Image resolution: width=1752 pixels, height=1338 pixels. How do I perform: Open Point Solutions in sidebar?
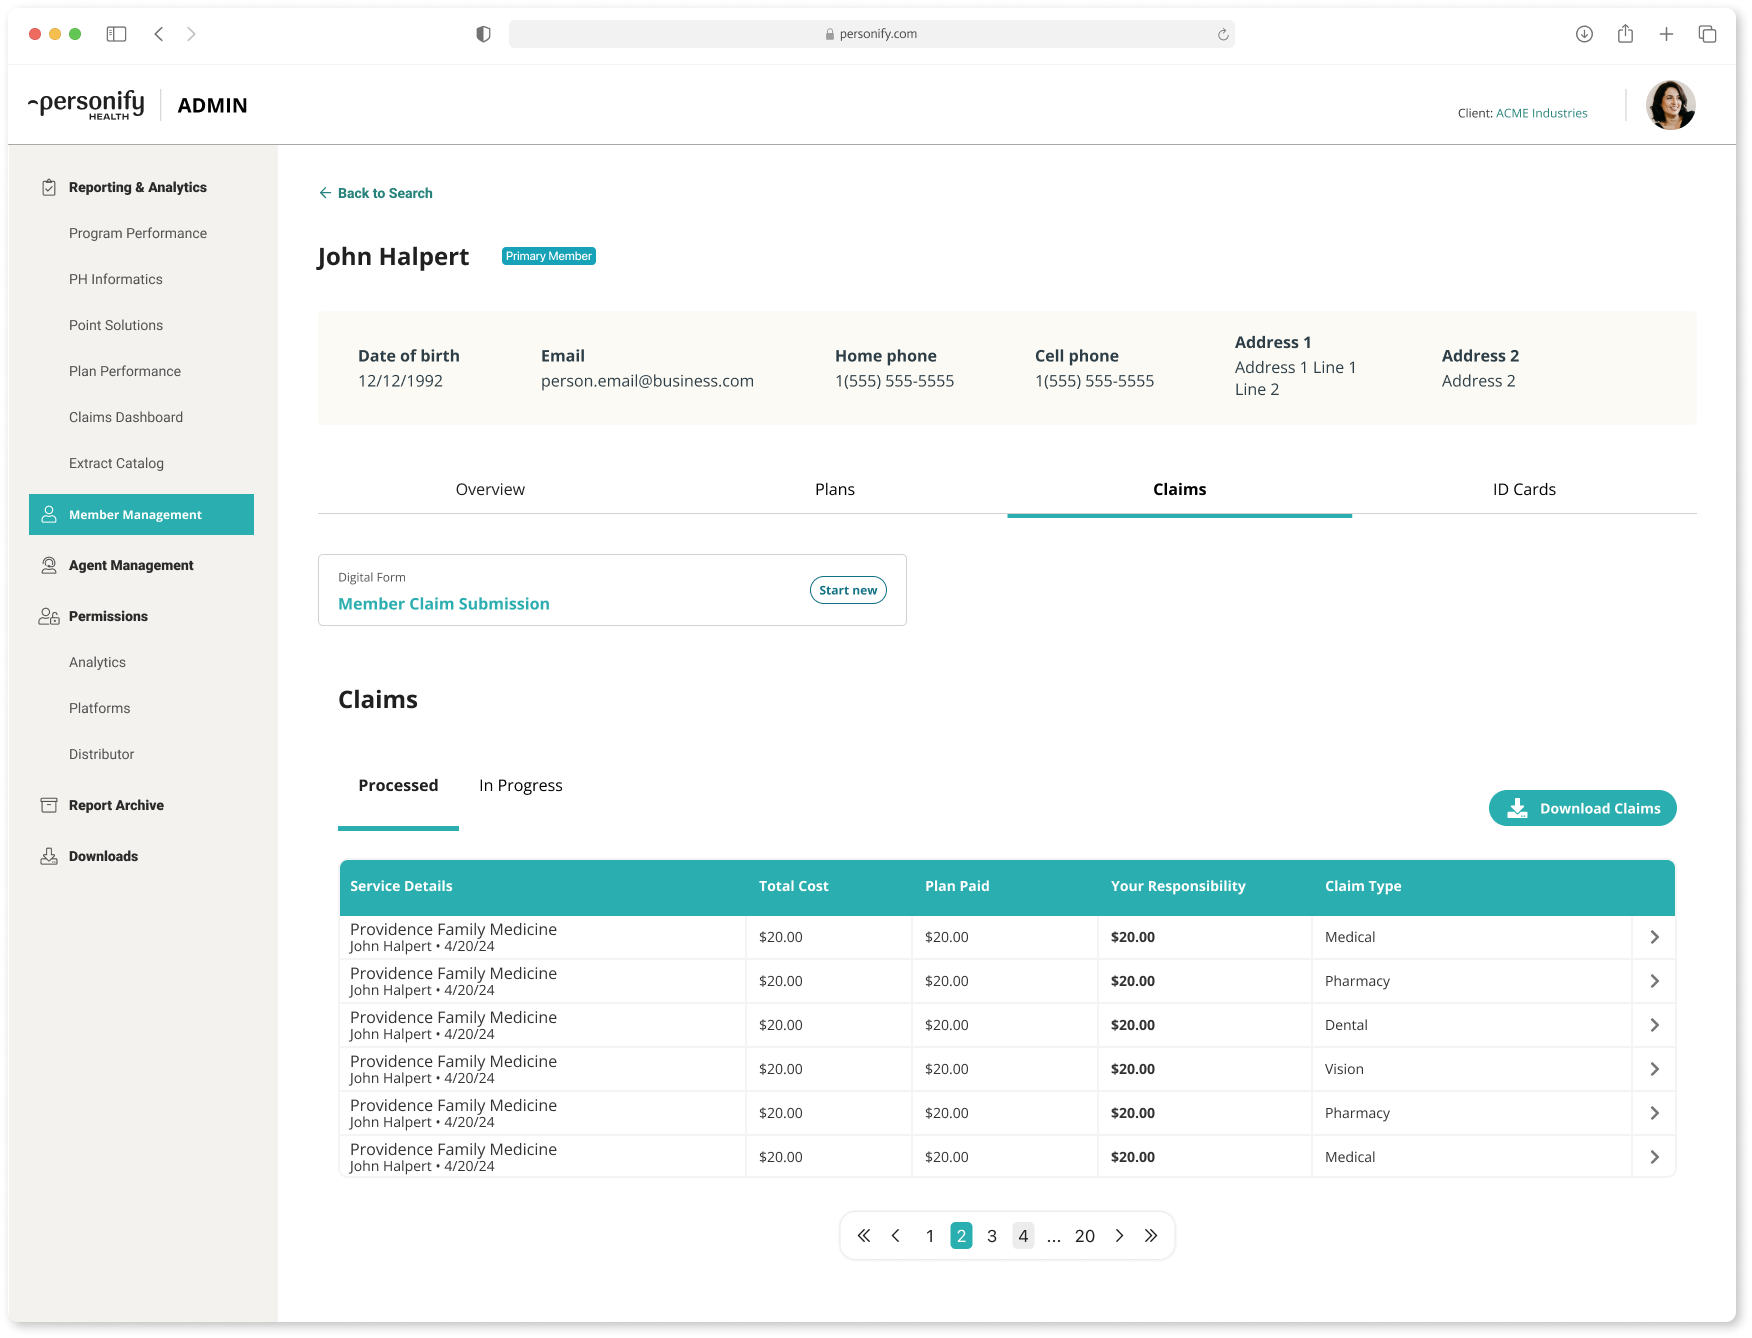click(x=116, y=325)
